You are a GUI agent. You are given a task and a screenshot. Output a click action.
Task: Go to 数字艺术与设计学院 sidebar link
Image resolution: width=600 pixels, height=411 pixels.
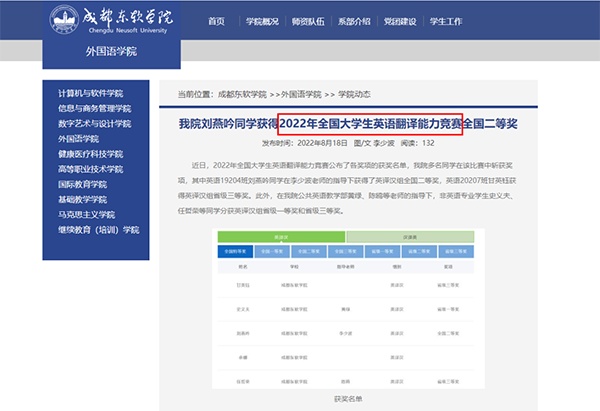point(95,124)
